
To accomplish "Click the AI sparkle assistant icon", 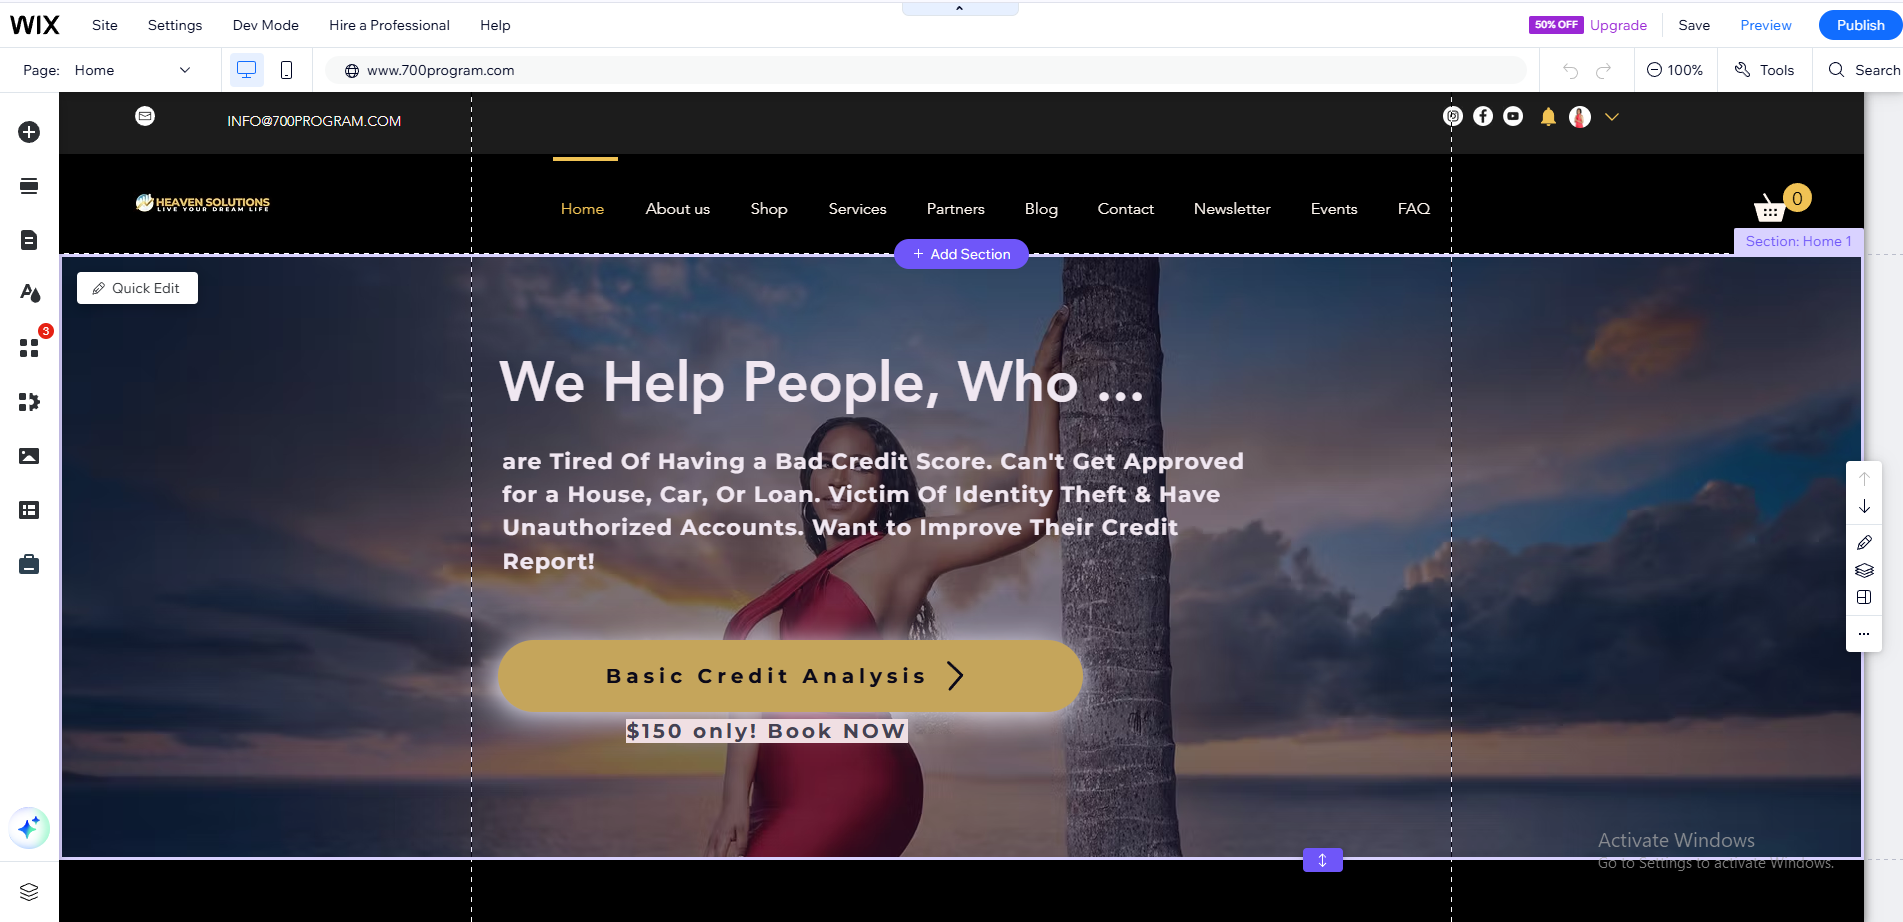I will 29,828.
